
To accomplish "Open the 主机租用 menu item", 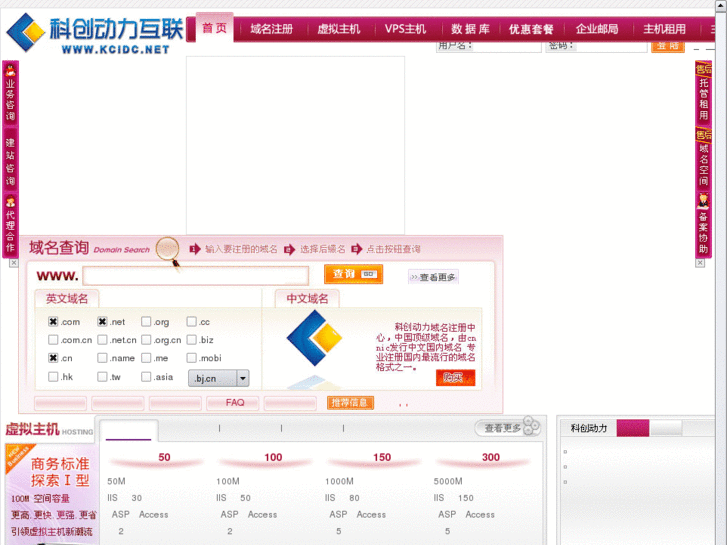I will click(664, 29).
